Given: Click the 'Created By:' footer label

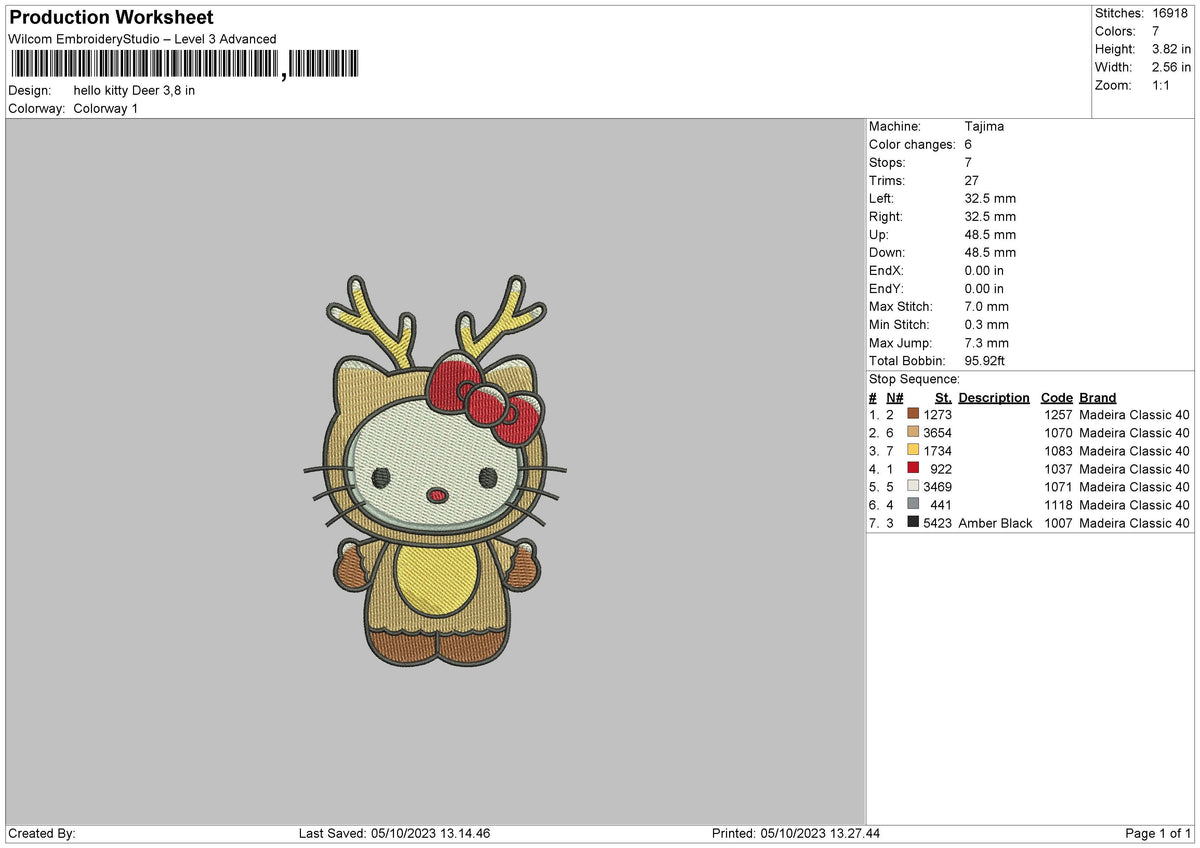Looking at the screenshot, I should 42,834.
